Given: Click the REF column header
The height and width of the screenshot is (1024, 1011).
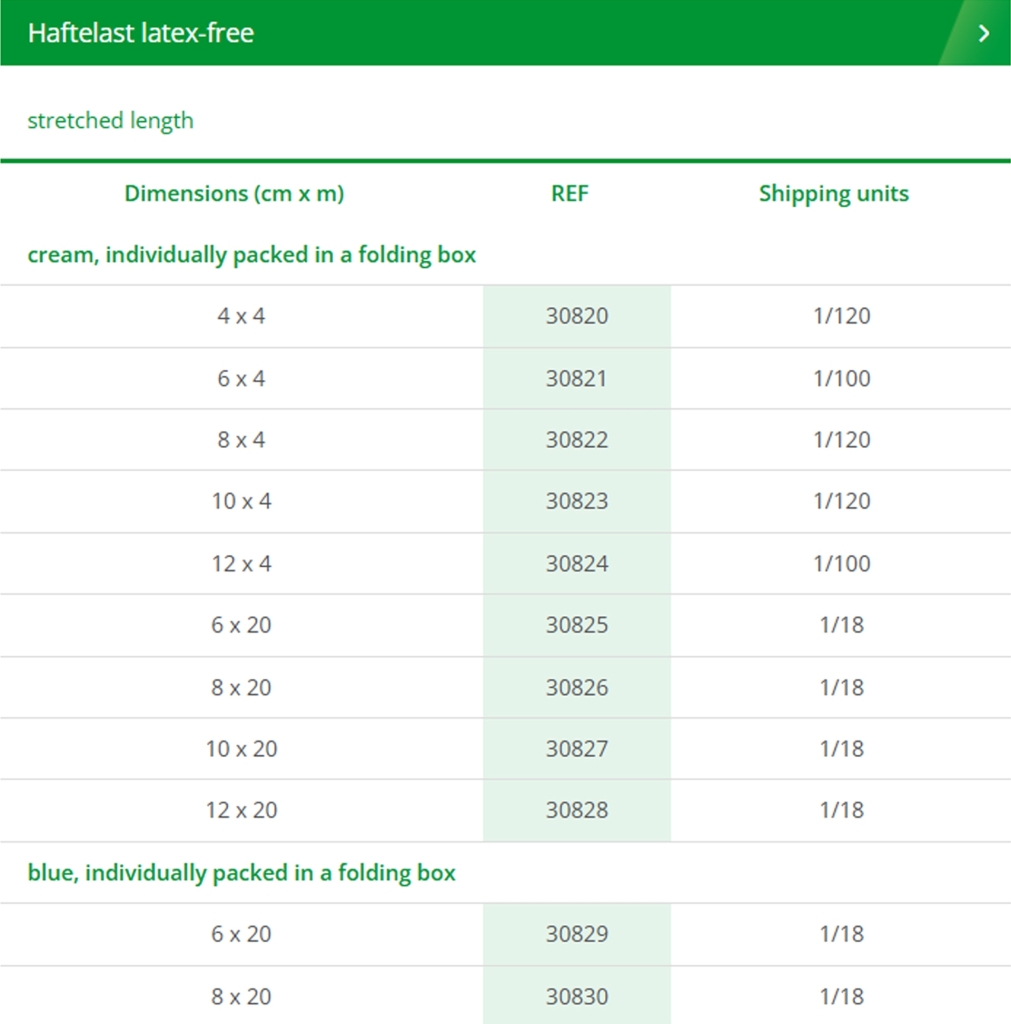Looking at the screenshot, I should (x=570, y=193).
